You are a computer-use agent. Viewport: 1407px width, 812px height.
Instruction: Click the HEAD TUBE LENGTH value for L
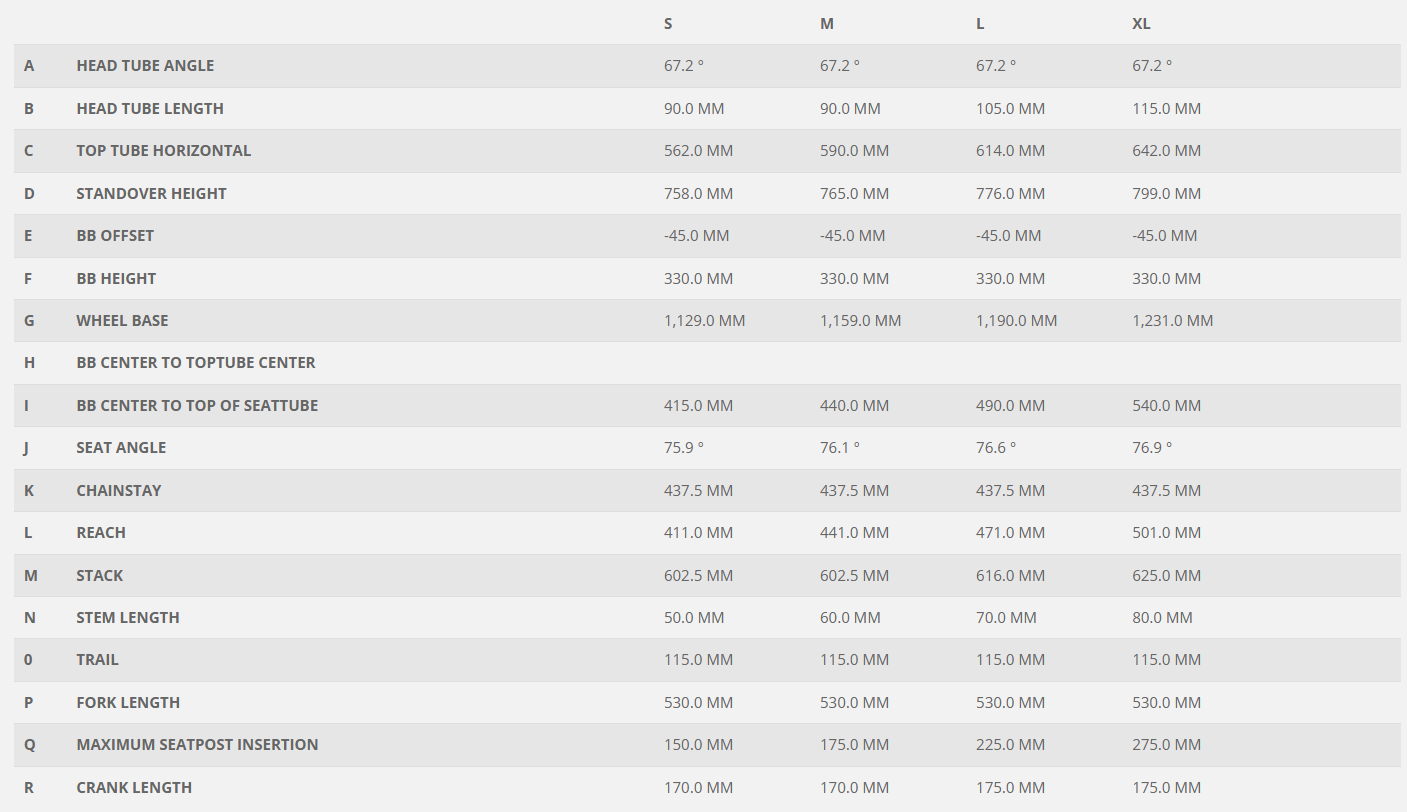pyautogui.click(x=1010, y=109)
